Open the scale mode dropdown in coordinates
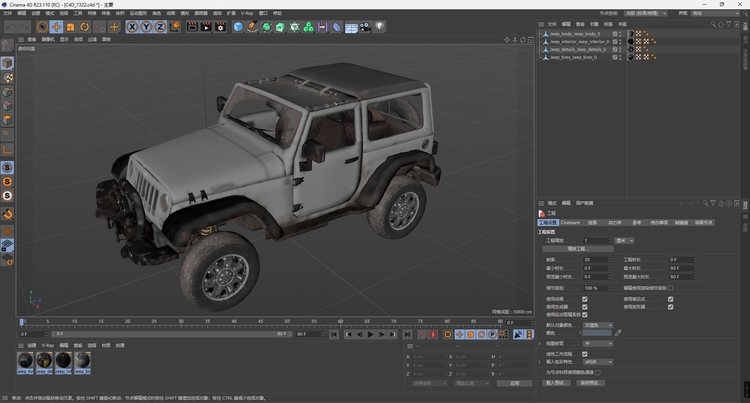This screenshot has width=750, height=403. click(472, 383)
